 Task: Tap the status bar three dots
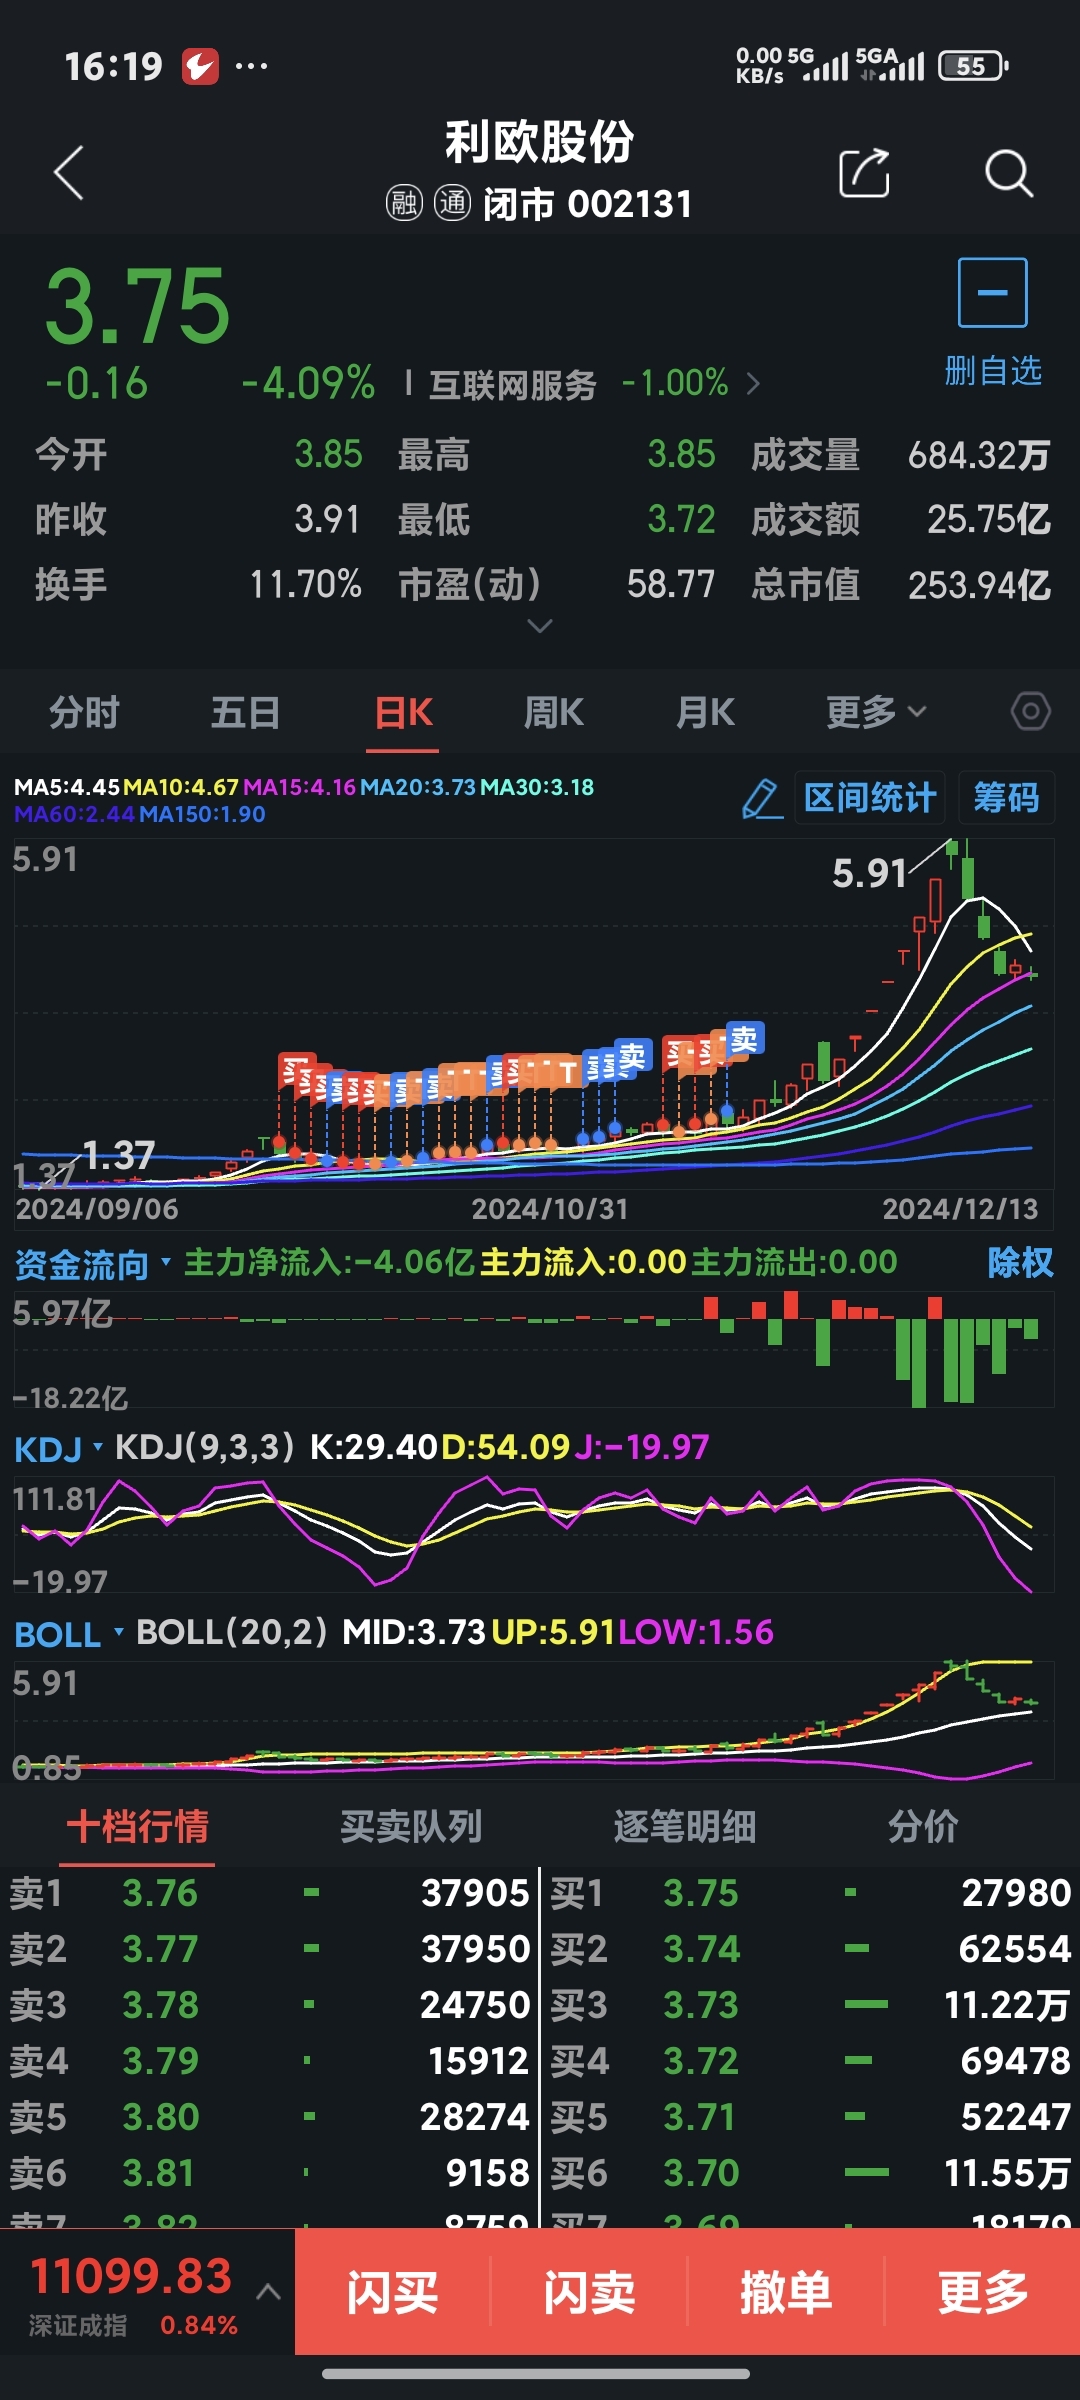click(251, 66)
